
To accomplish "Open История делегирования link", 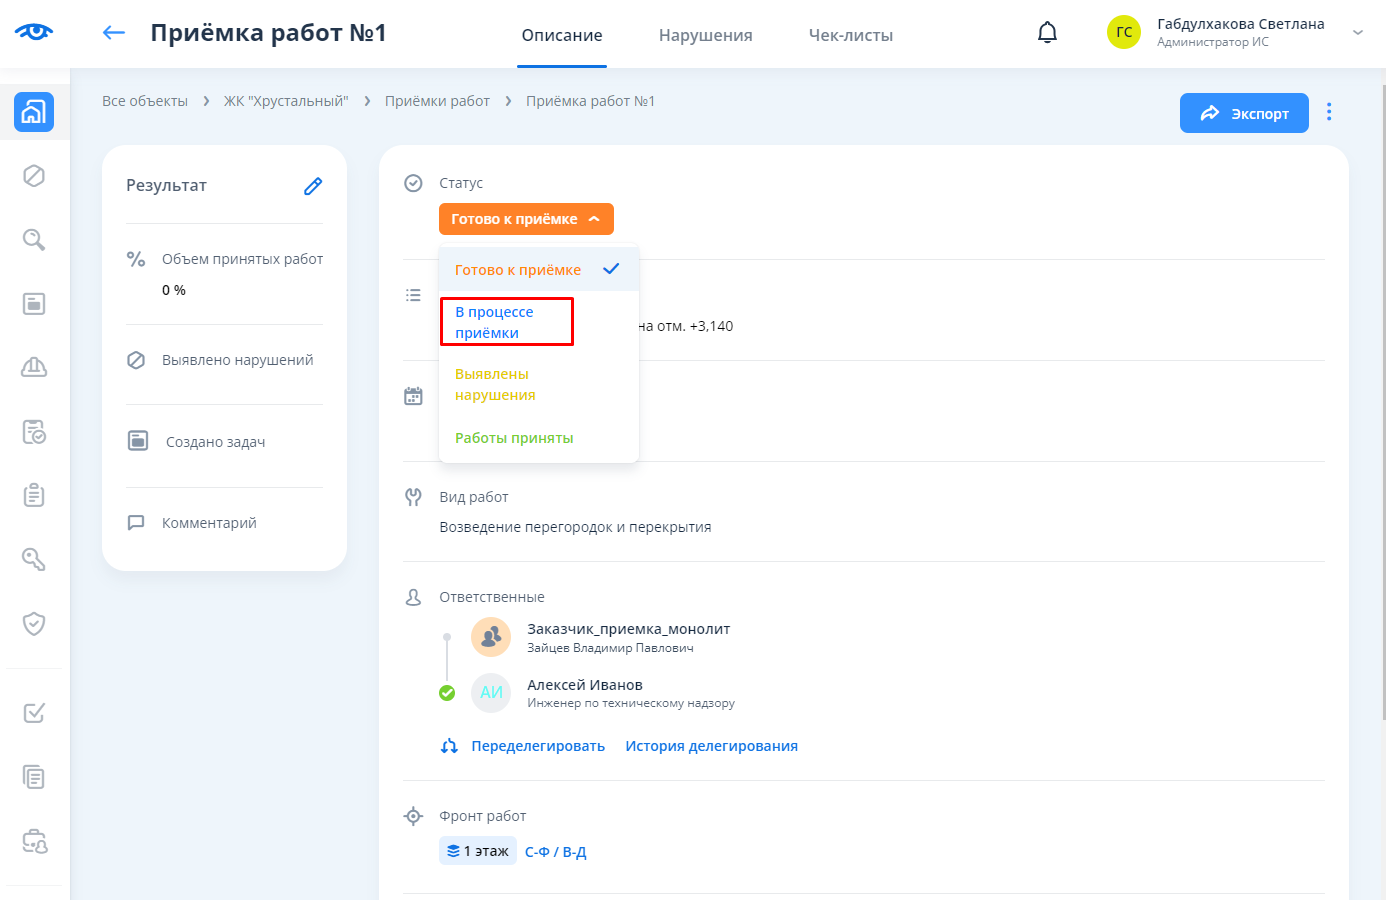I will 711,746.
